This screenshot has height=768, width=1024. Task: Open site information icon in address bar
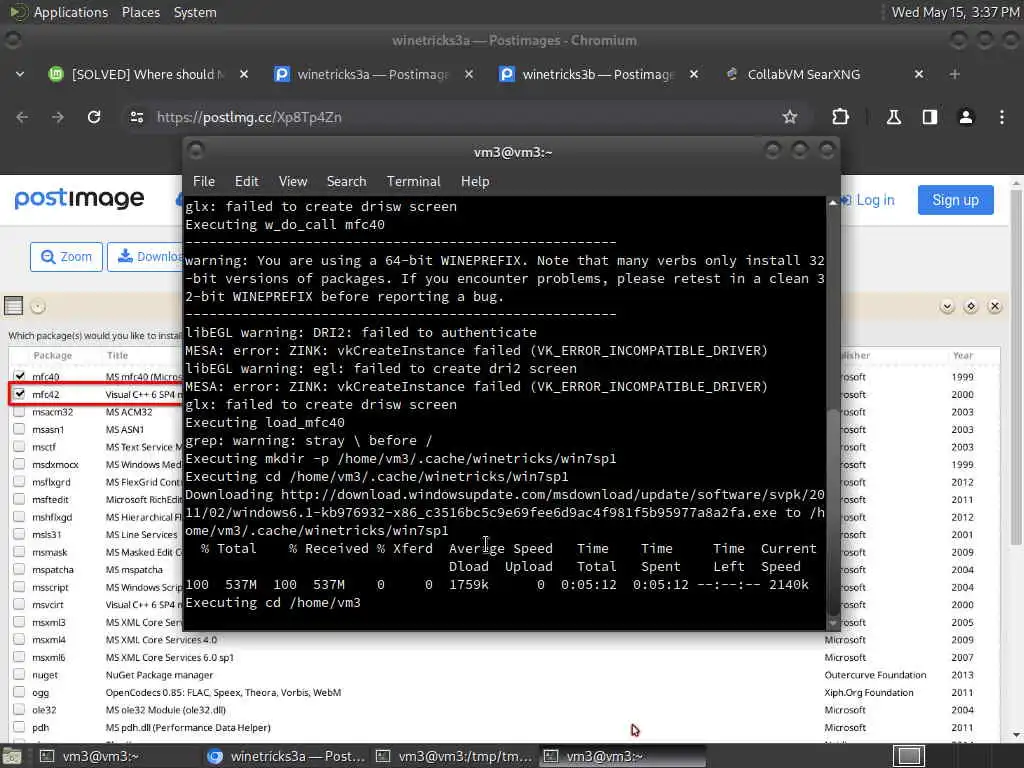136,117
